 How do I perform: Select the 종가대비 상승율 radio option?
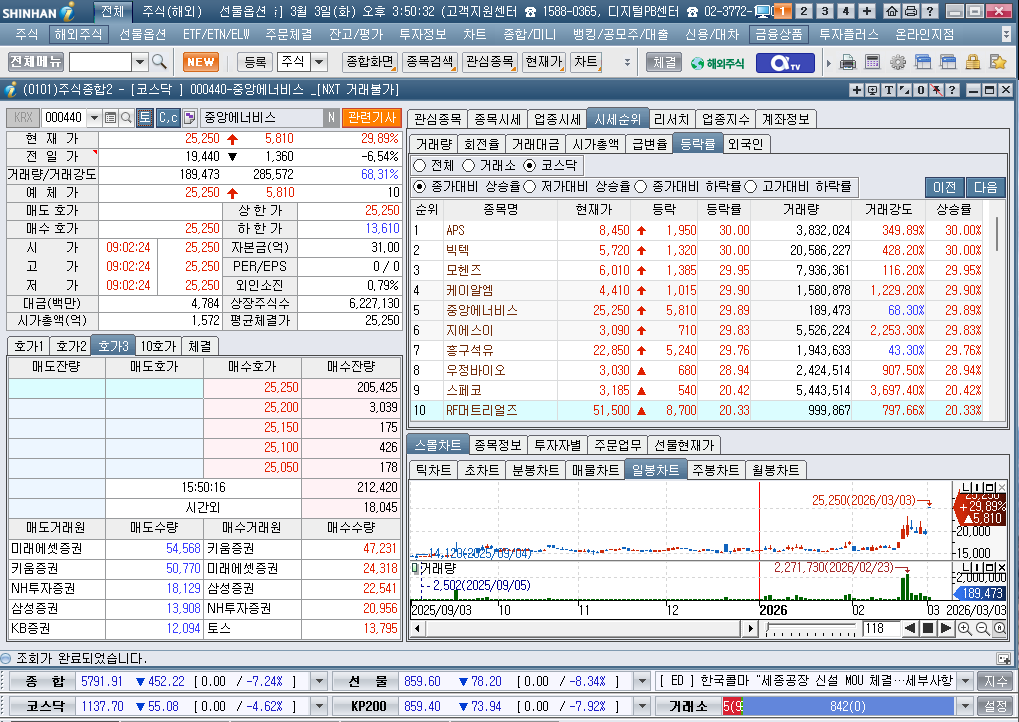(420, 187)
